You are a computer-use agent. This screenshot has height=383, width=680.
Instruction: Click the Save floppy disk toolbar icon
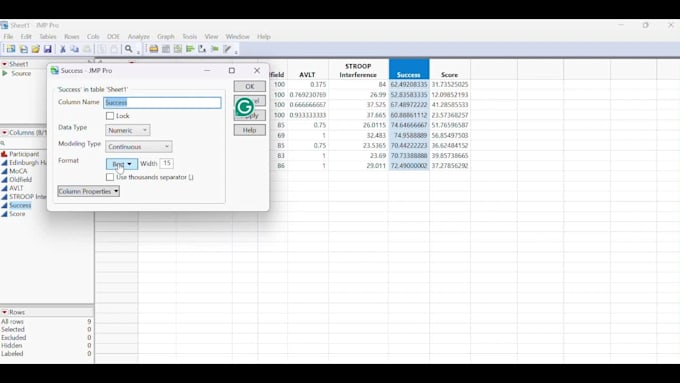coord(48,49)
